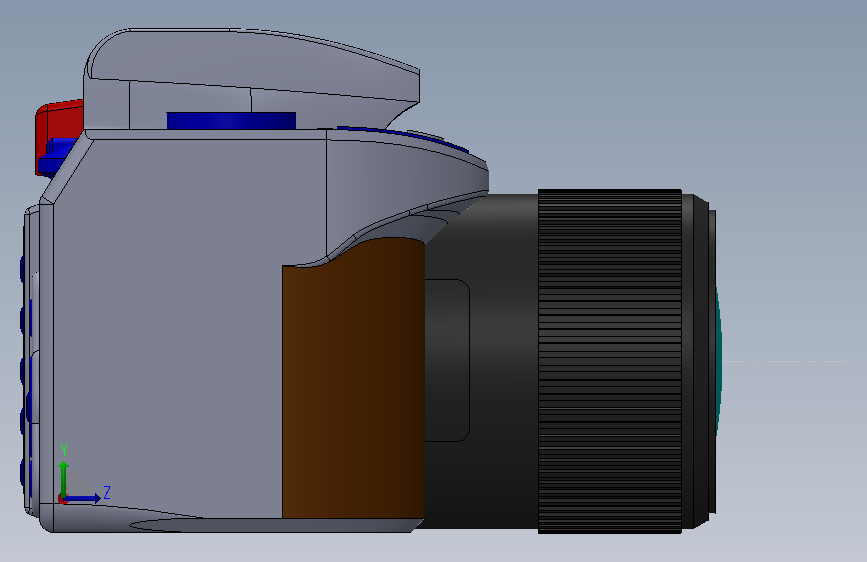
Task: Select the rounded rectangular panel on lens barrel
Action: point(447,360)
